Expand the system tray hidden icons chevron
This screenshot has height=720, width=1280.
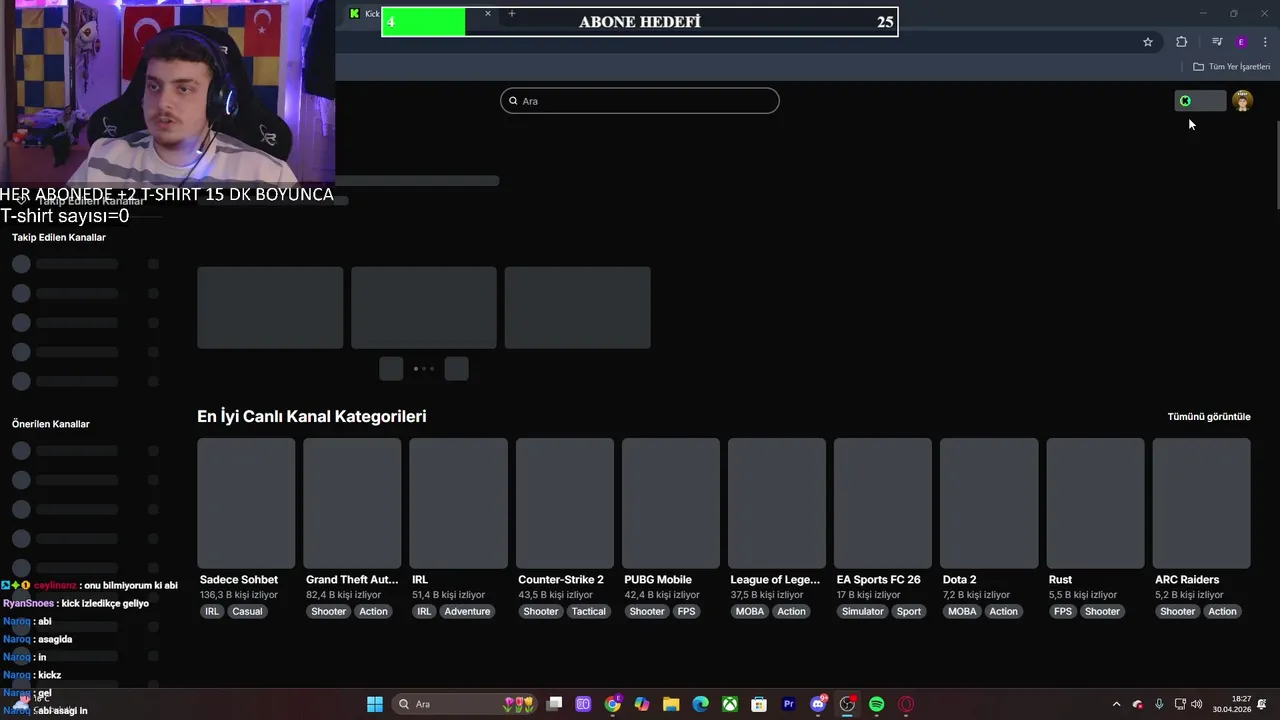1117,705
